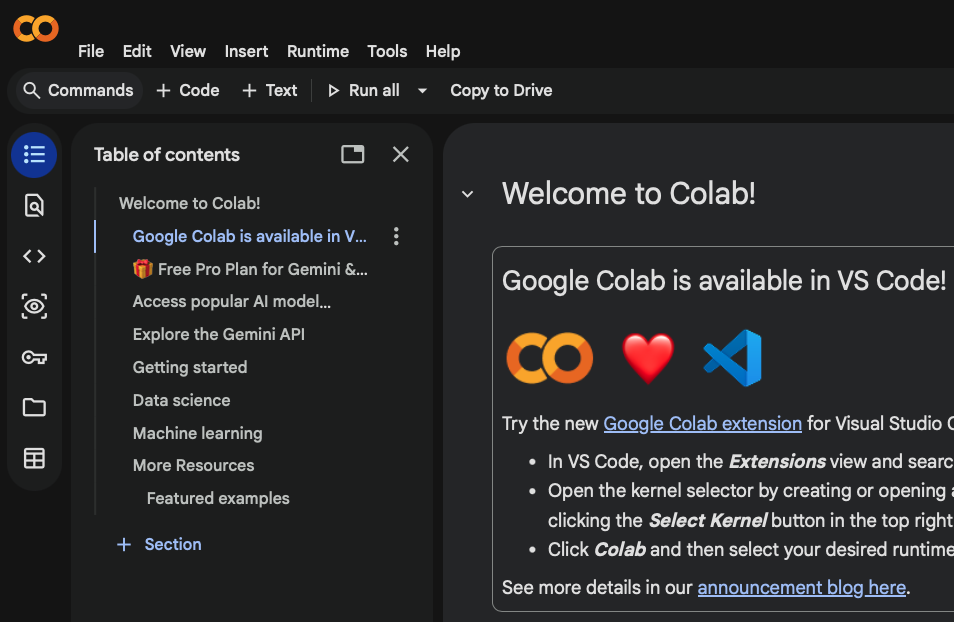
Task: Open the Variables inspector sidebar icon
Action: [x=34, y=306]
